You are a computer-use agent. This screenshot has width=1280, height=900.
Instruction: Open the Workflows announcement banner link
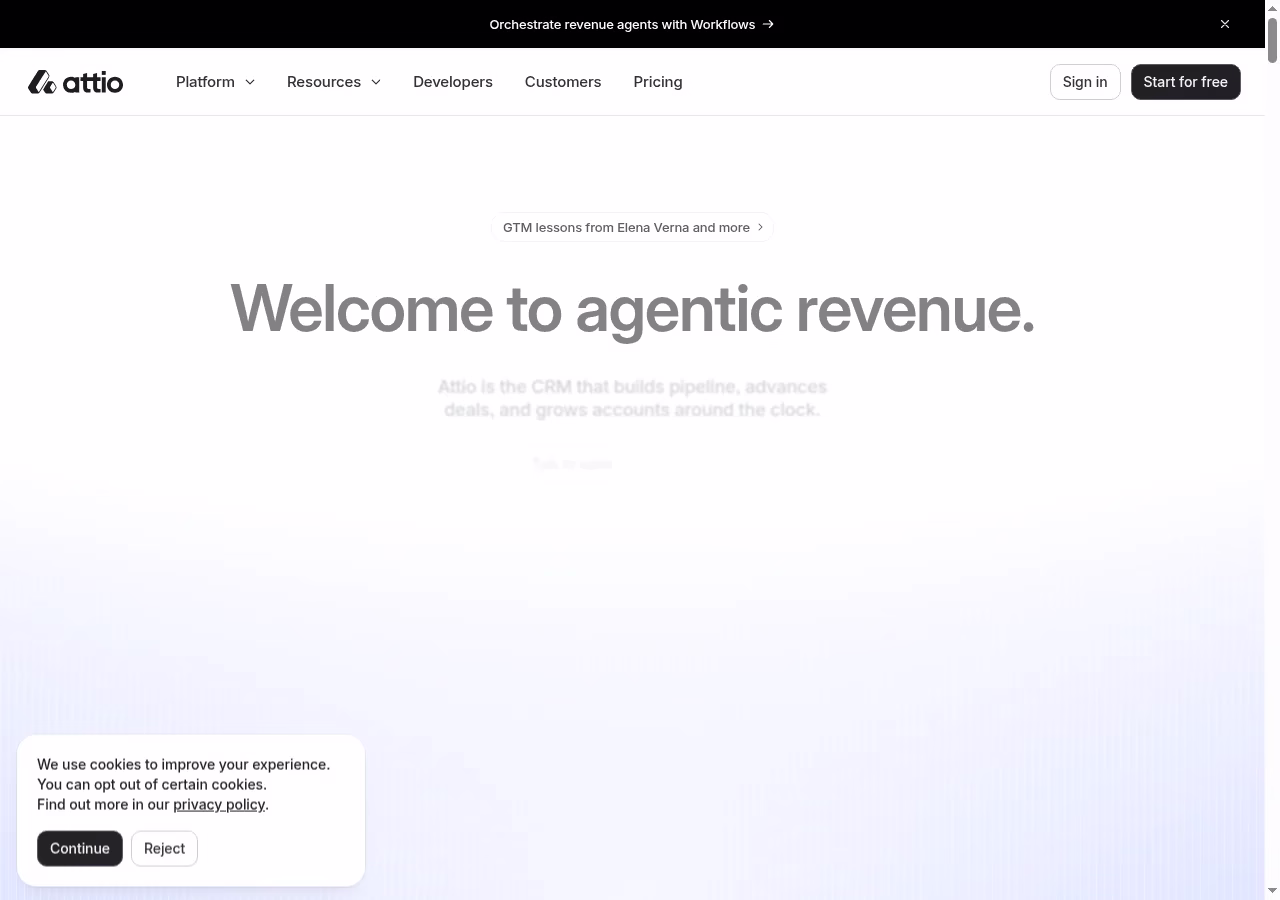(x=632, y=24)
